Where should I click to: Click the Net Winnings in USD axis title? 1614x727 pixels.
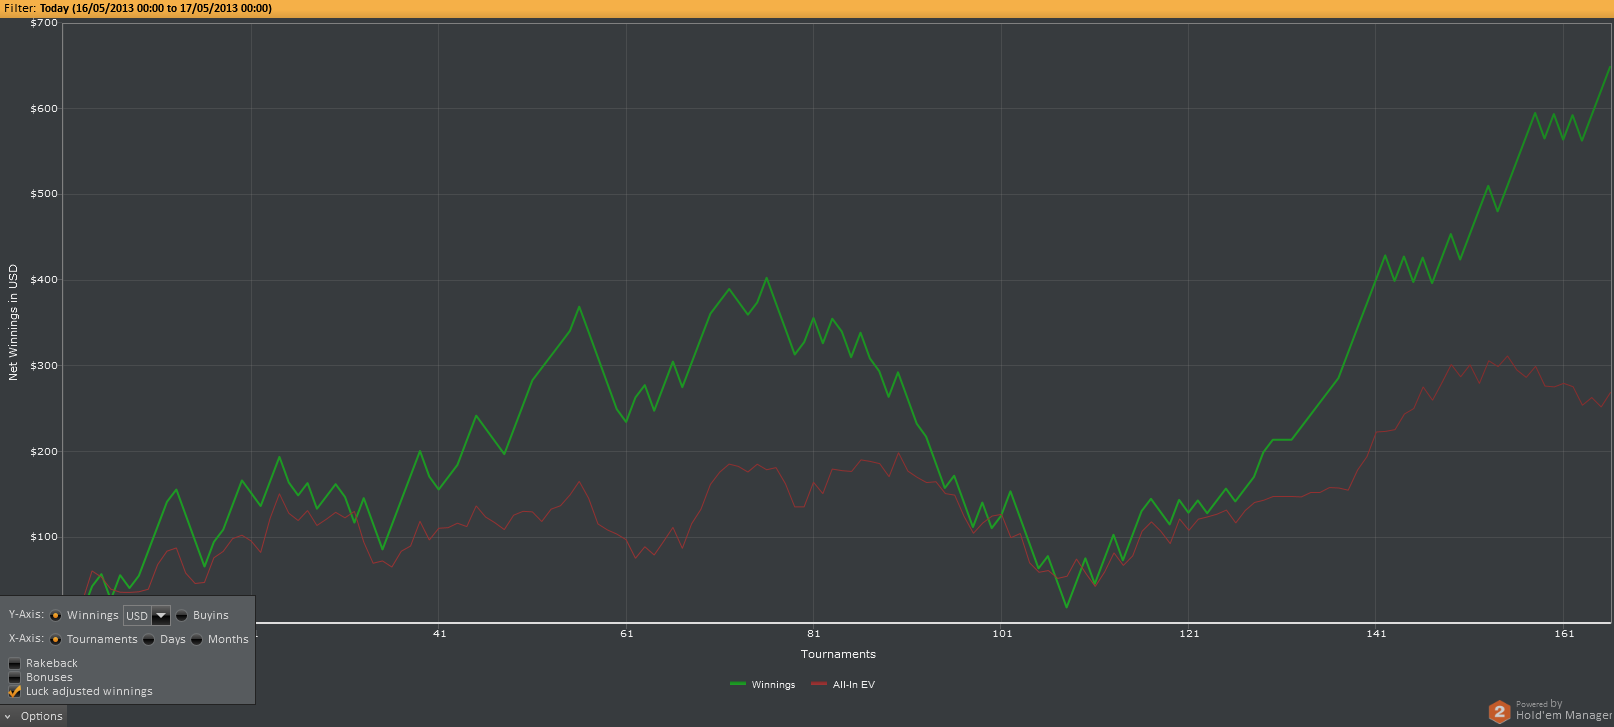click(x=13, y=322)
